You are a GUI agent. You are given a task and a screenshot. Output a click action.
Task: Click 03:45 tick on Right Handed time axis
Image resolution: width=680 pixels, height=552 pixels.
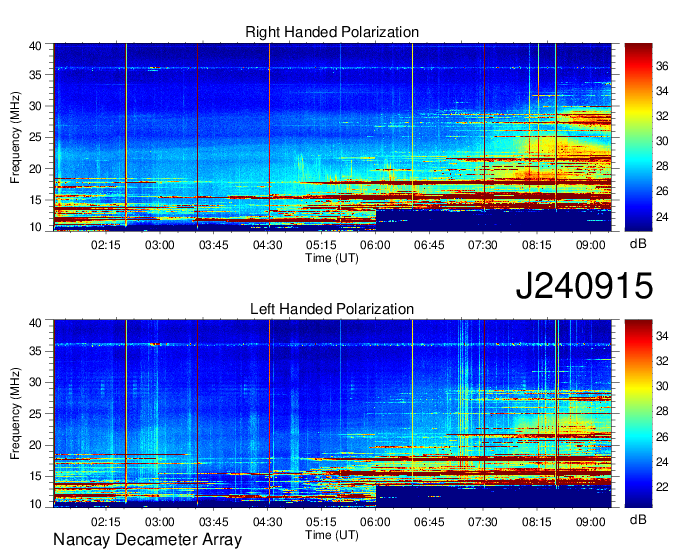tap(213, 245)
